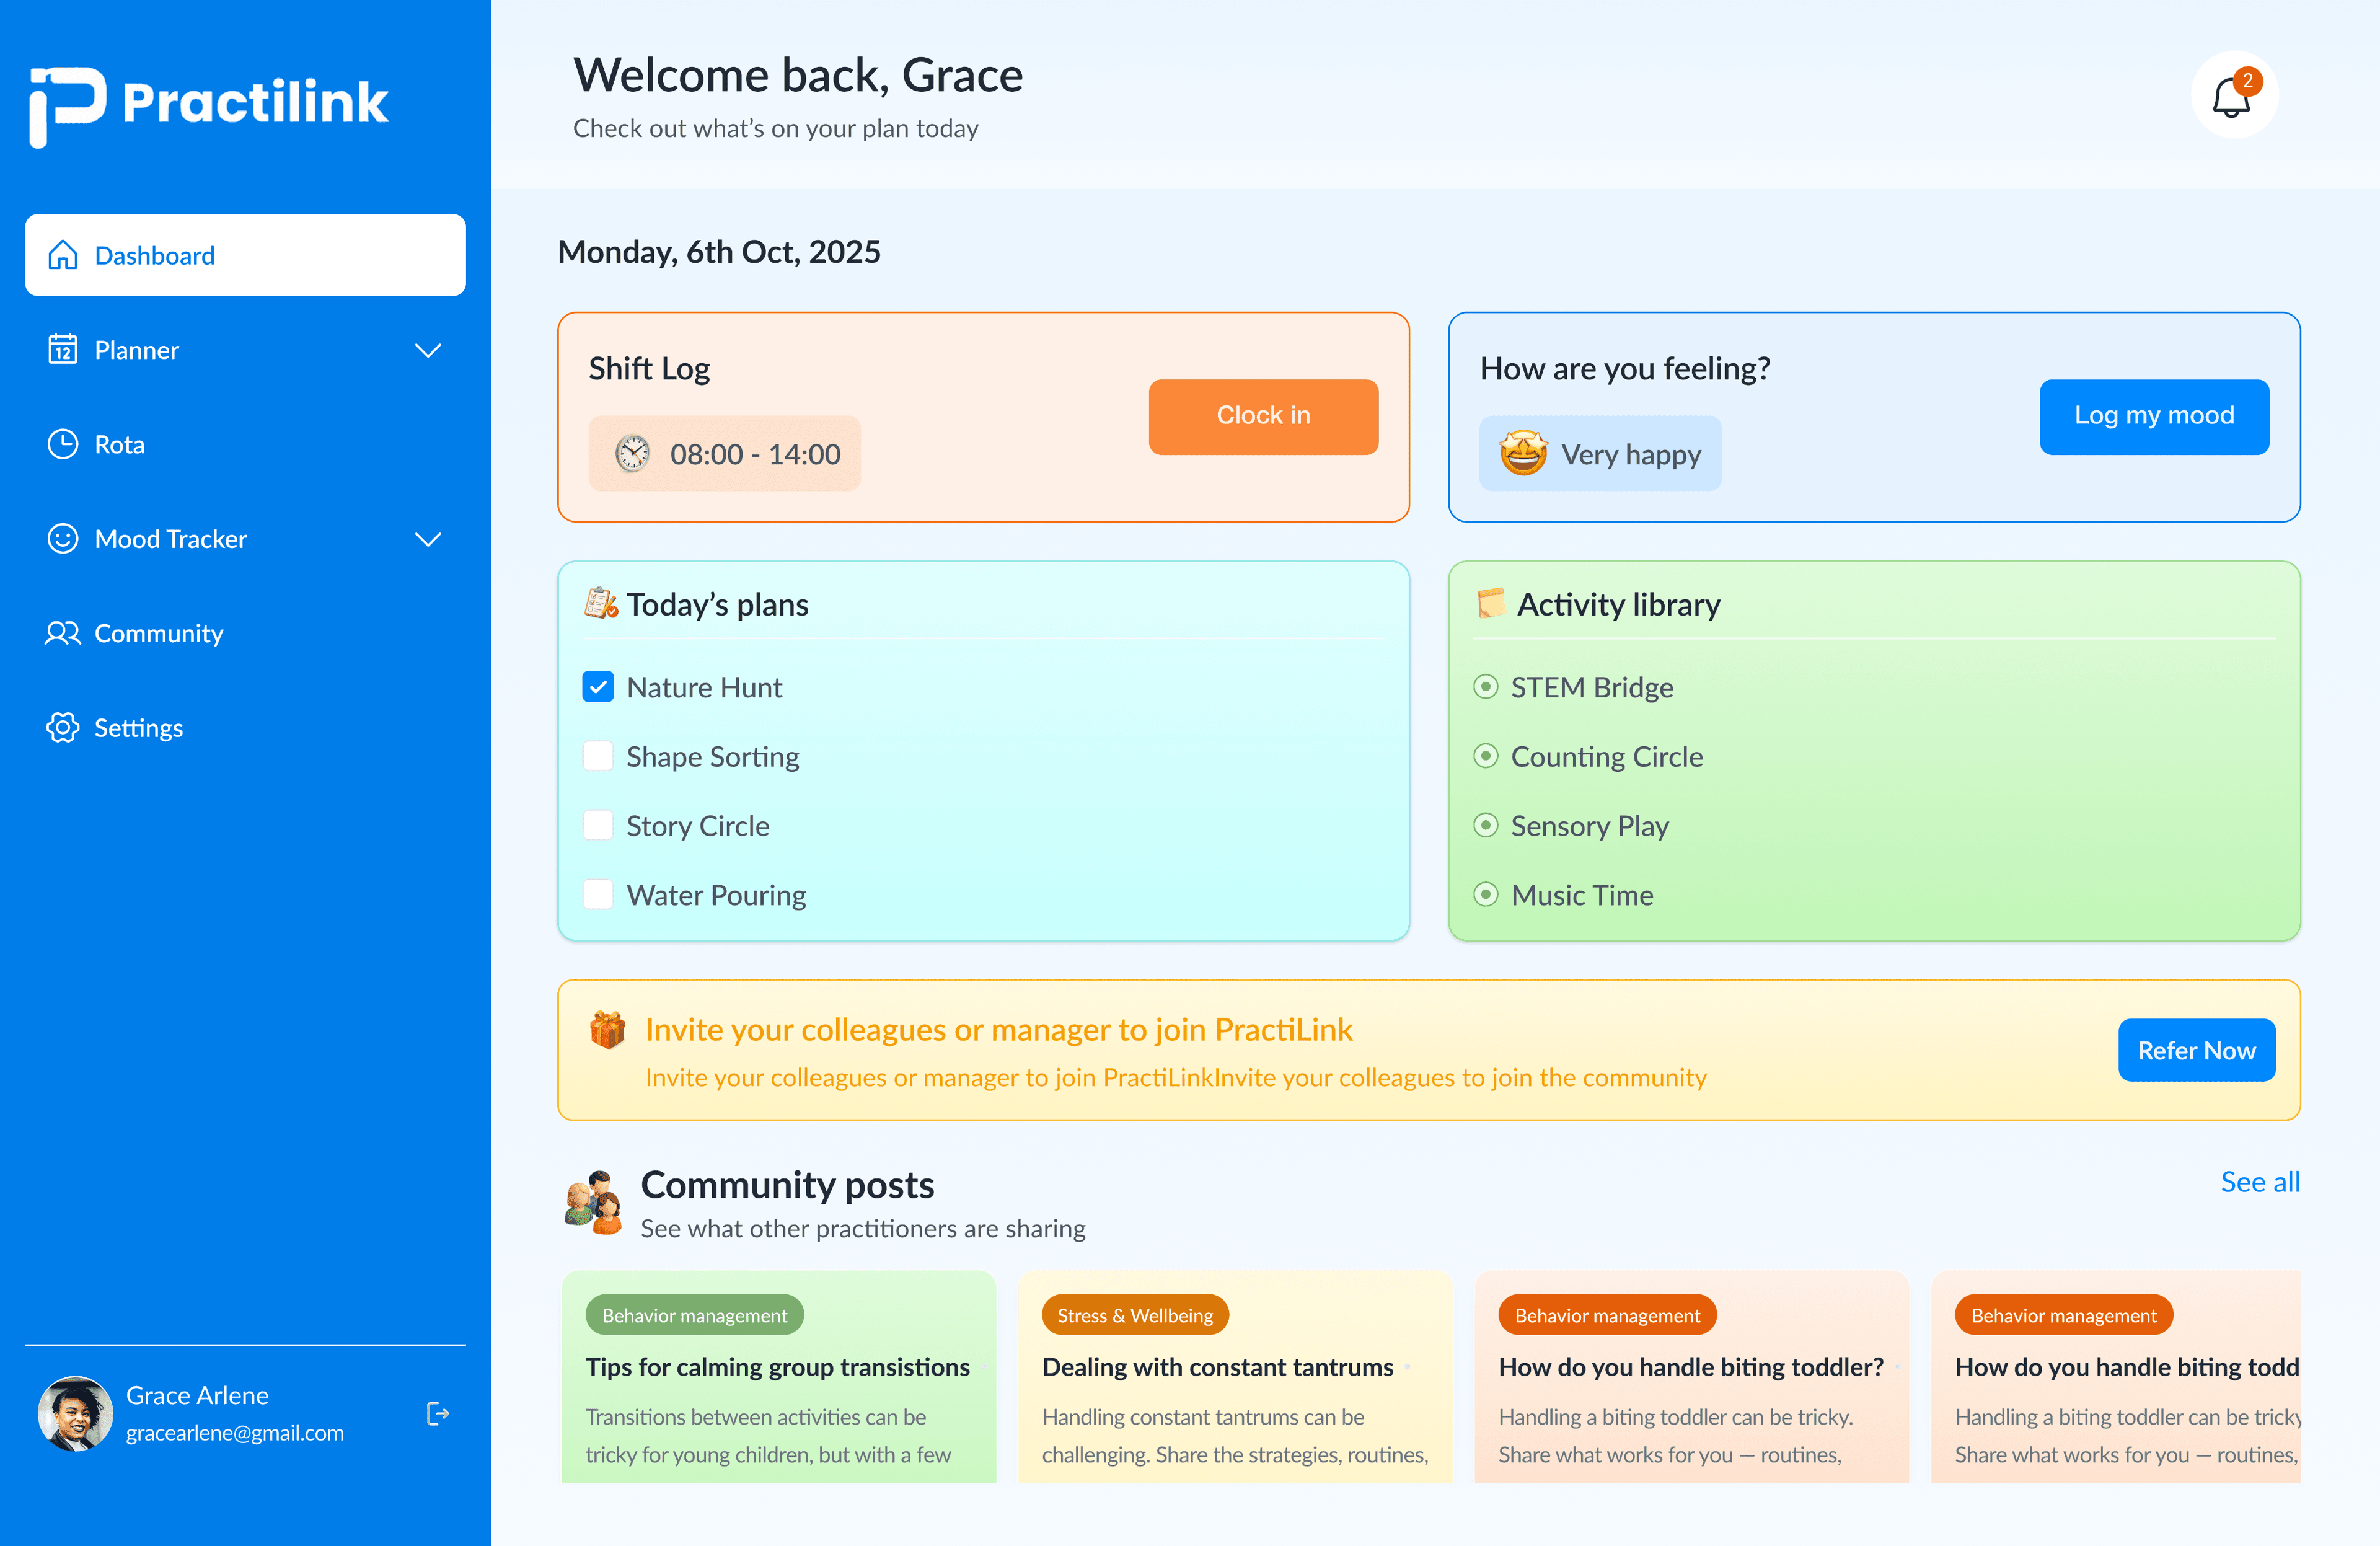This screenshot has width=2380, height=1546.
Task: Open Counting Circle activity
Action: click(x=1606, y=756)
